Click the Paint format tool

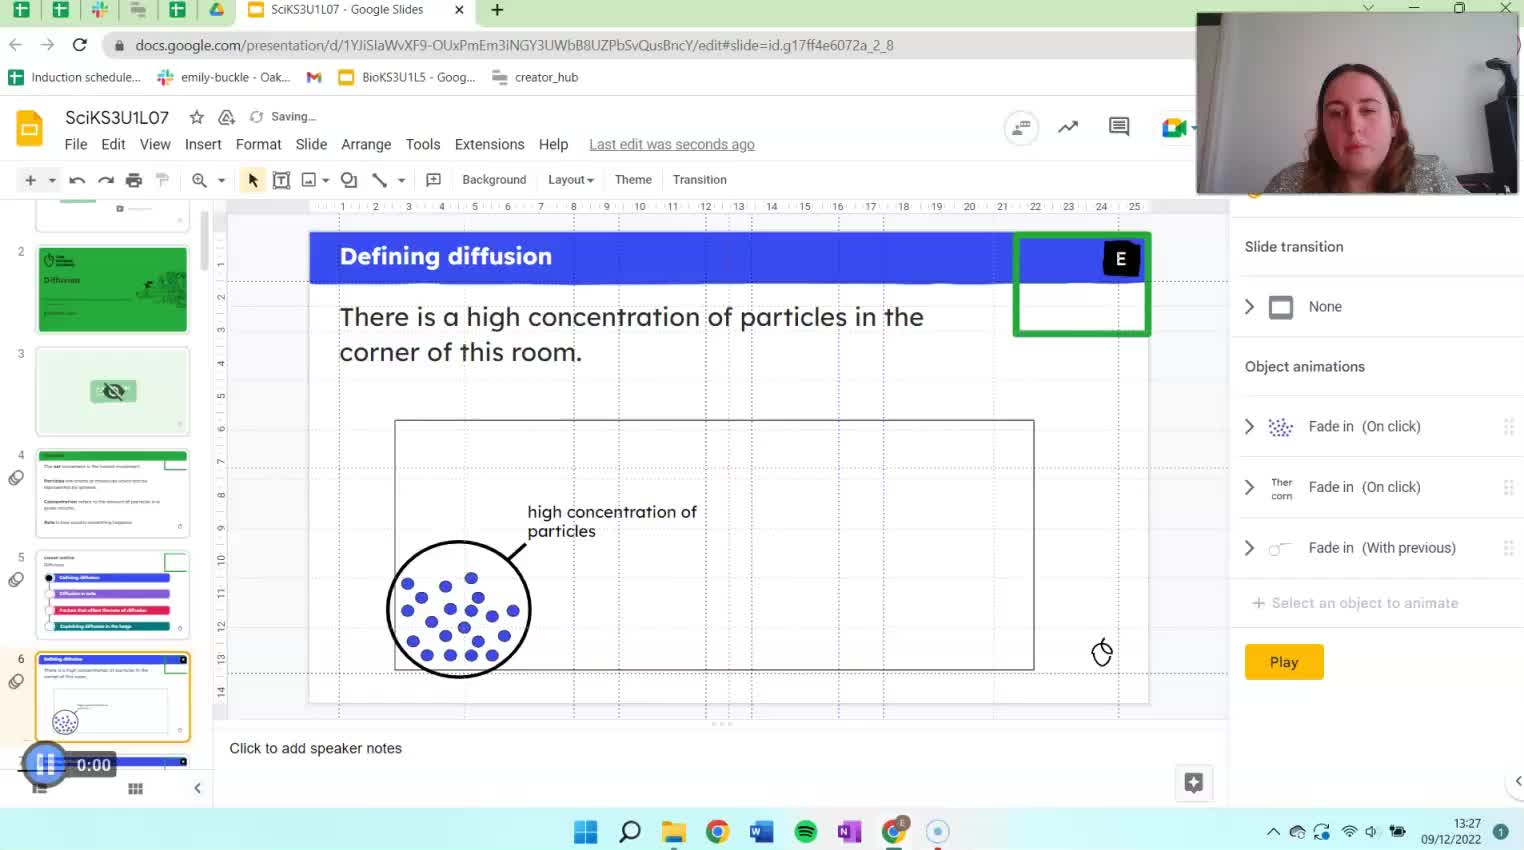click(162, 180)
